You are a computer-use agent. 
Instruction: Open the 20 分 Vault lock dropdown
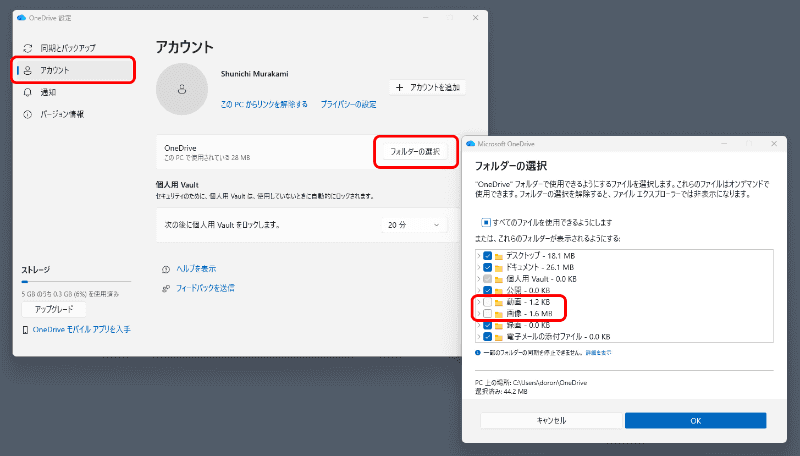click(414, 225)
